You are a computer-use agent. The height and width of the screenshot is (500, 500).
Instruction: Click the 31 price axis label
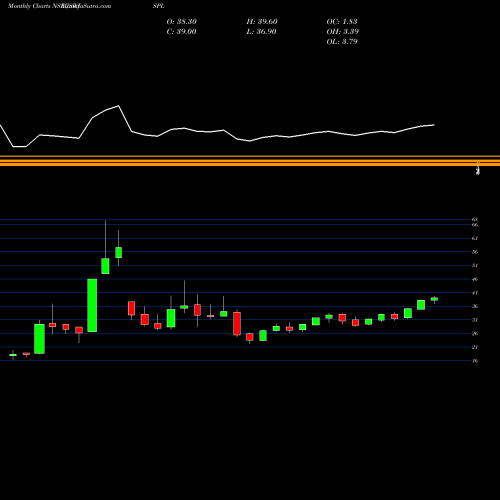coord(475,320)
